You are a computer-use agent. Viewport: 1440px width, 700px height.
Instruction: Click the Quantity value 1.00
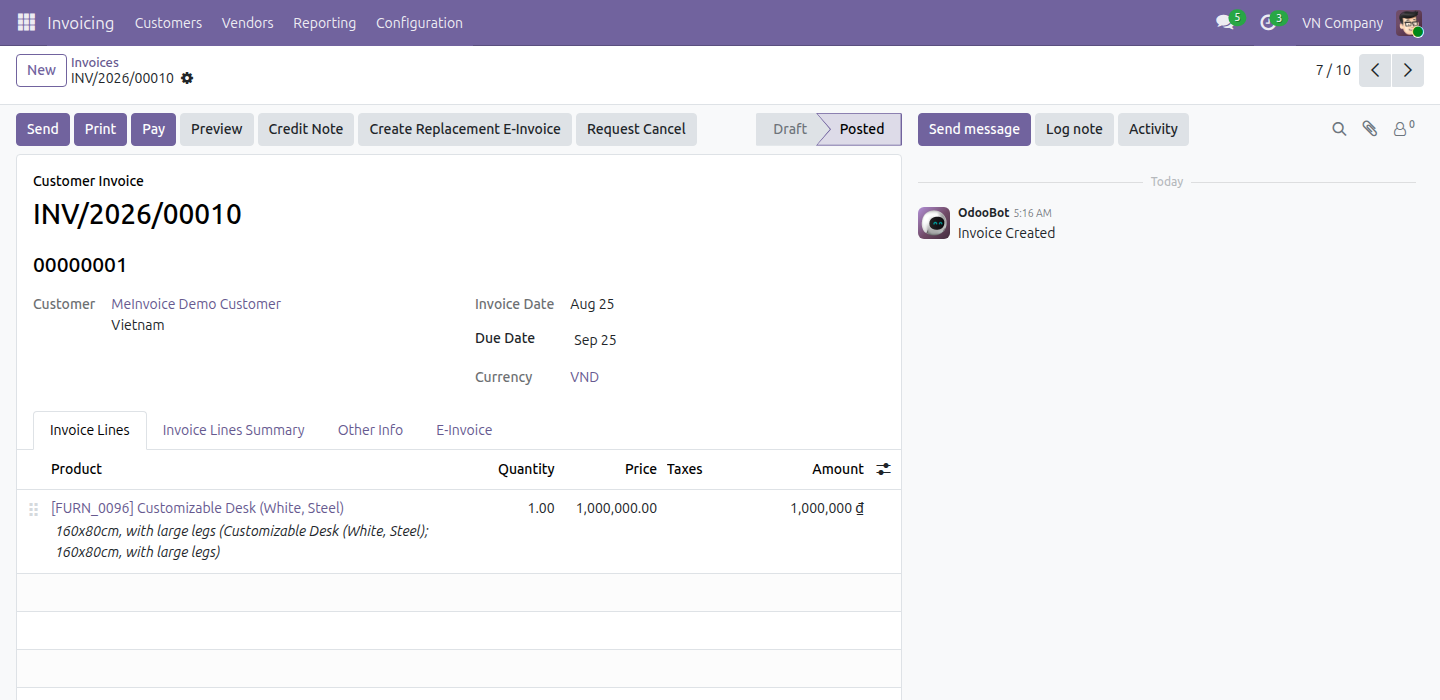(x=541, y=508)
